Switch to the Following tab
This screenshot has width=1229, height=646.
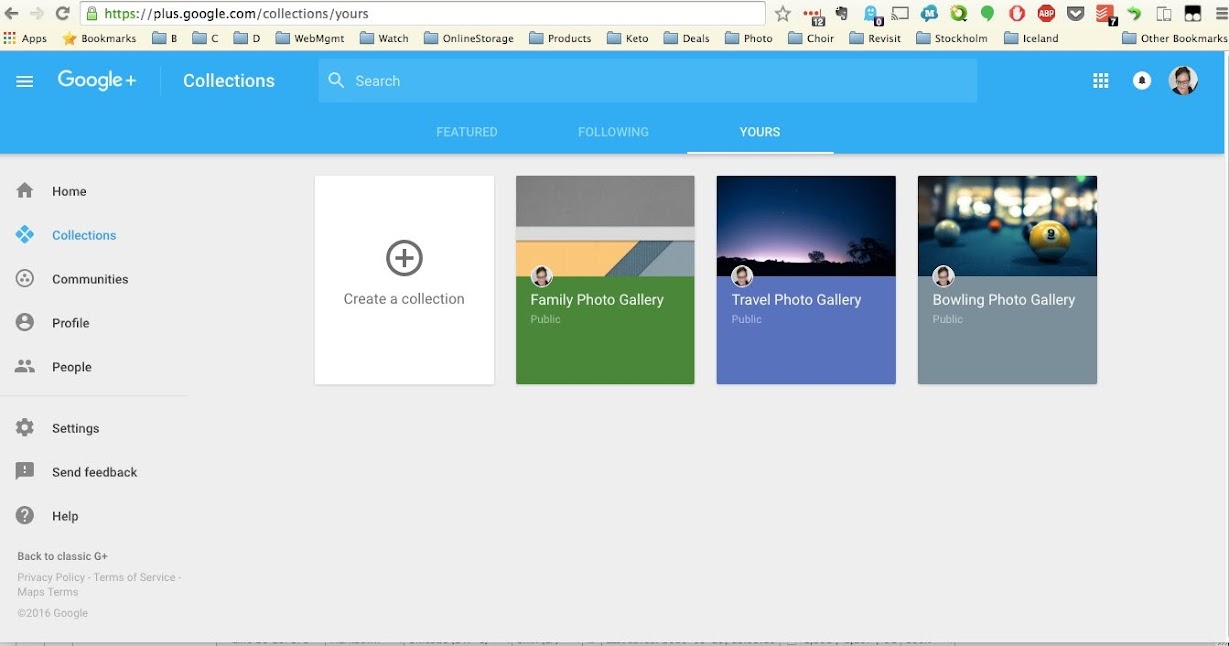(613, 132)
